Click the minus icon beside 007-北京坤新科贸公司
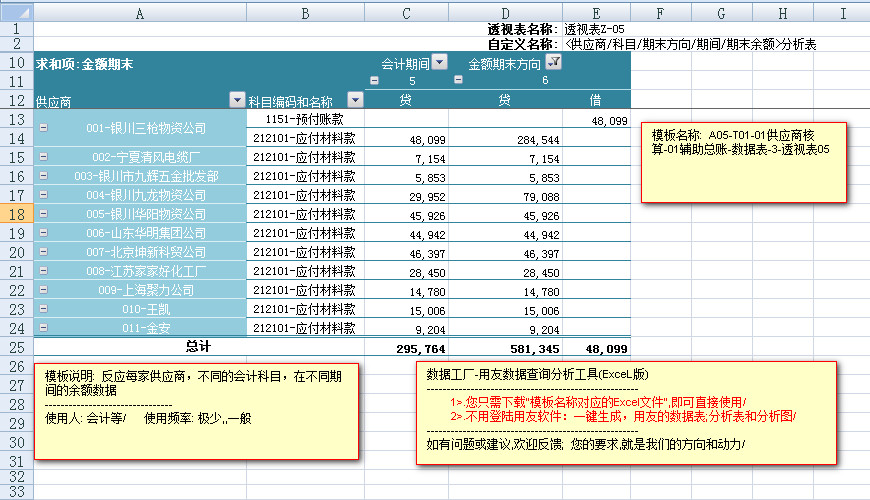The width and height of the screenshot is (870, 500). [43, 252]
